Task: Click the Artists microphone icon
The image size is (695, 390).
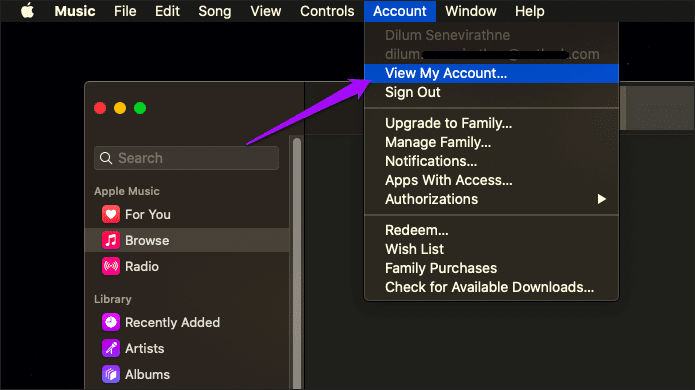Action: click(111, 348)
